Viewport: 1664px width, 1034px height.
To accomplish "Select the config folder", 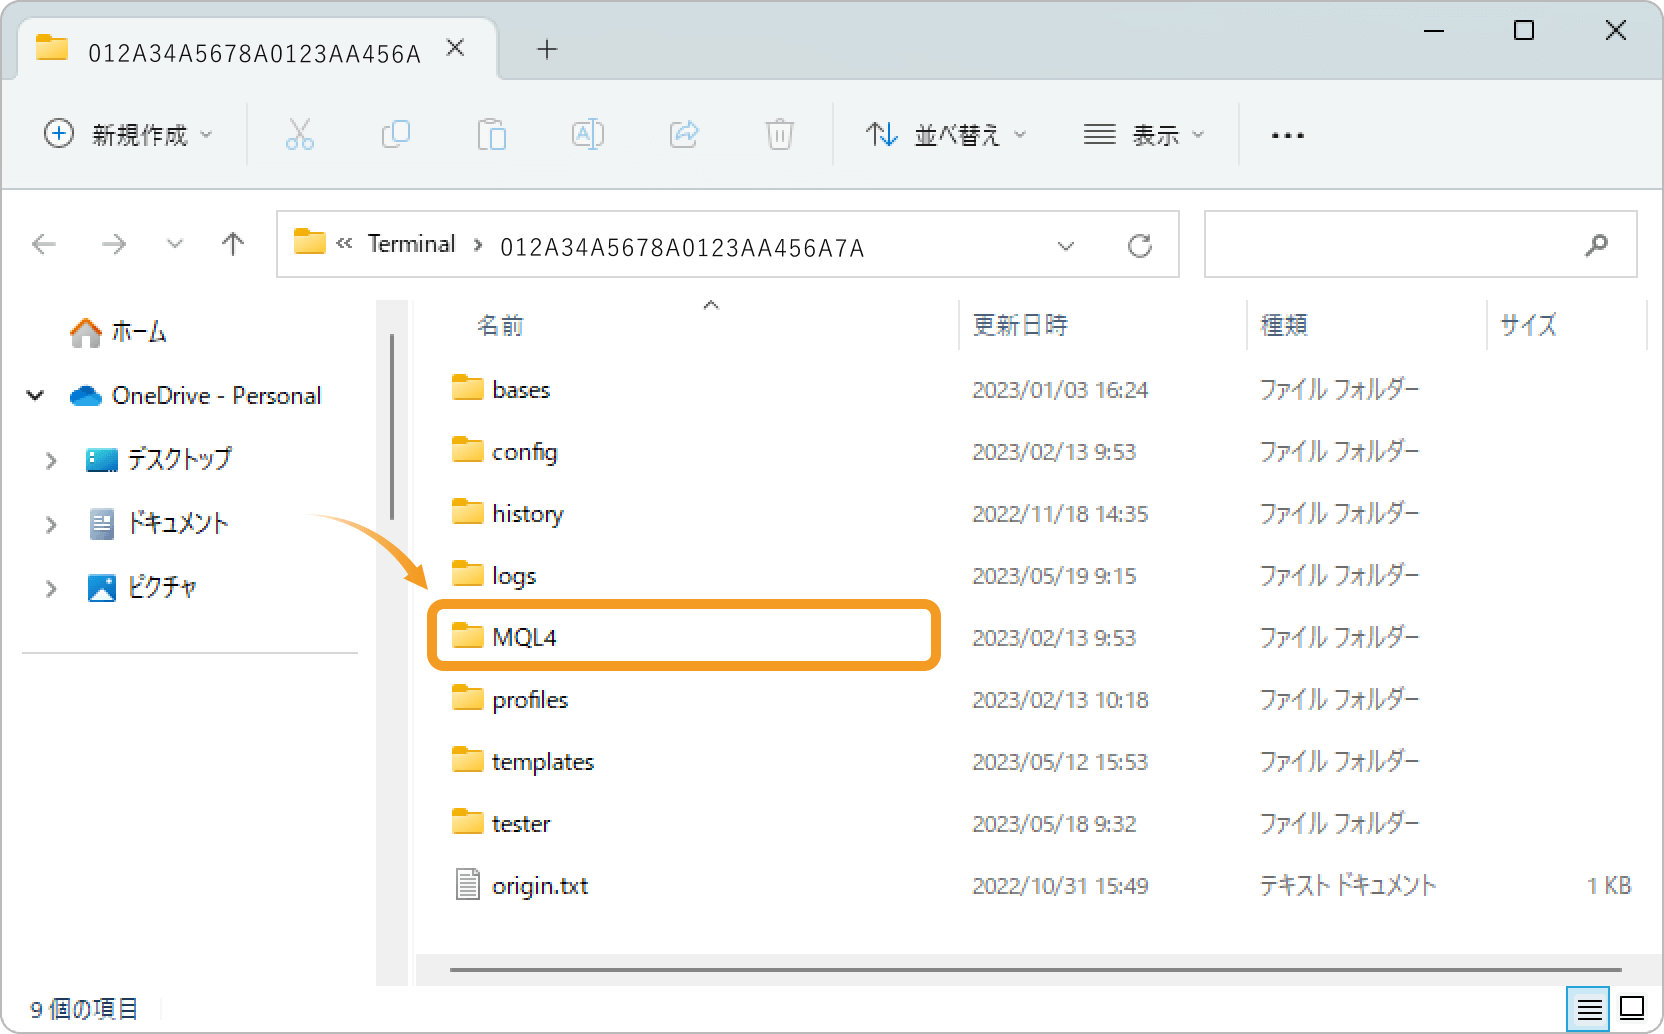I will pos(524,451).
